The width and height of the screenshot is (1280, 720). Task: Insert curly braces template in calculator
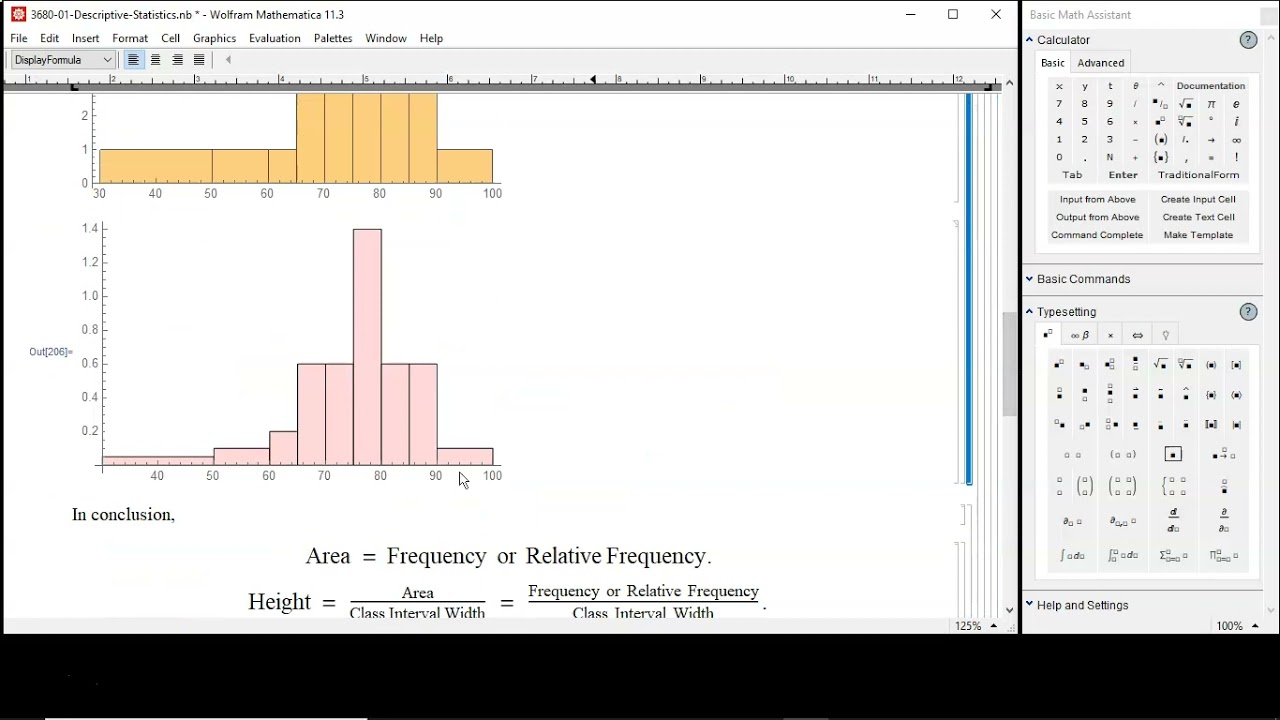tap(1160, 158)
